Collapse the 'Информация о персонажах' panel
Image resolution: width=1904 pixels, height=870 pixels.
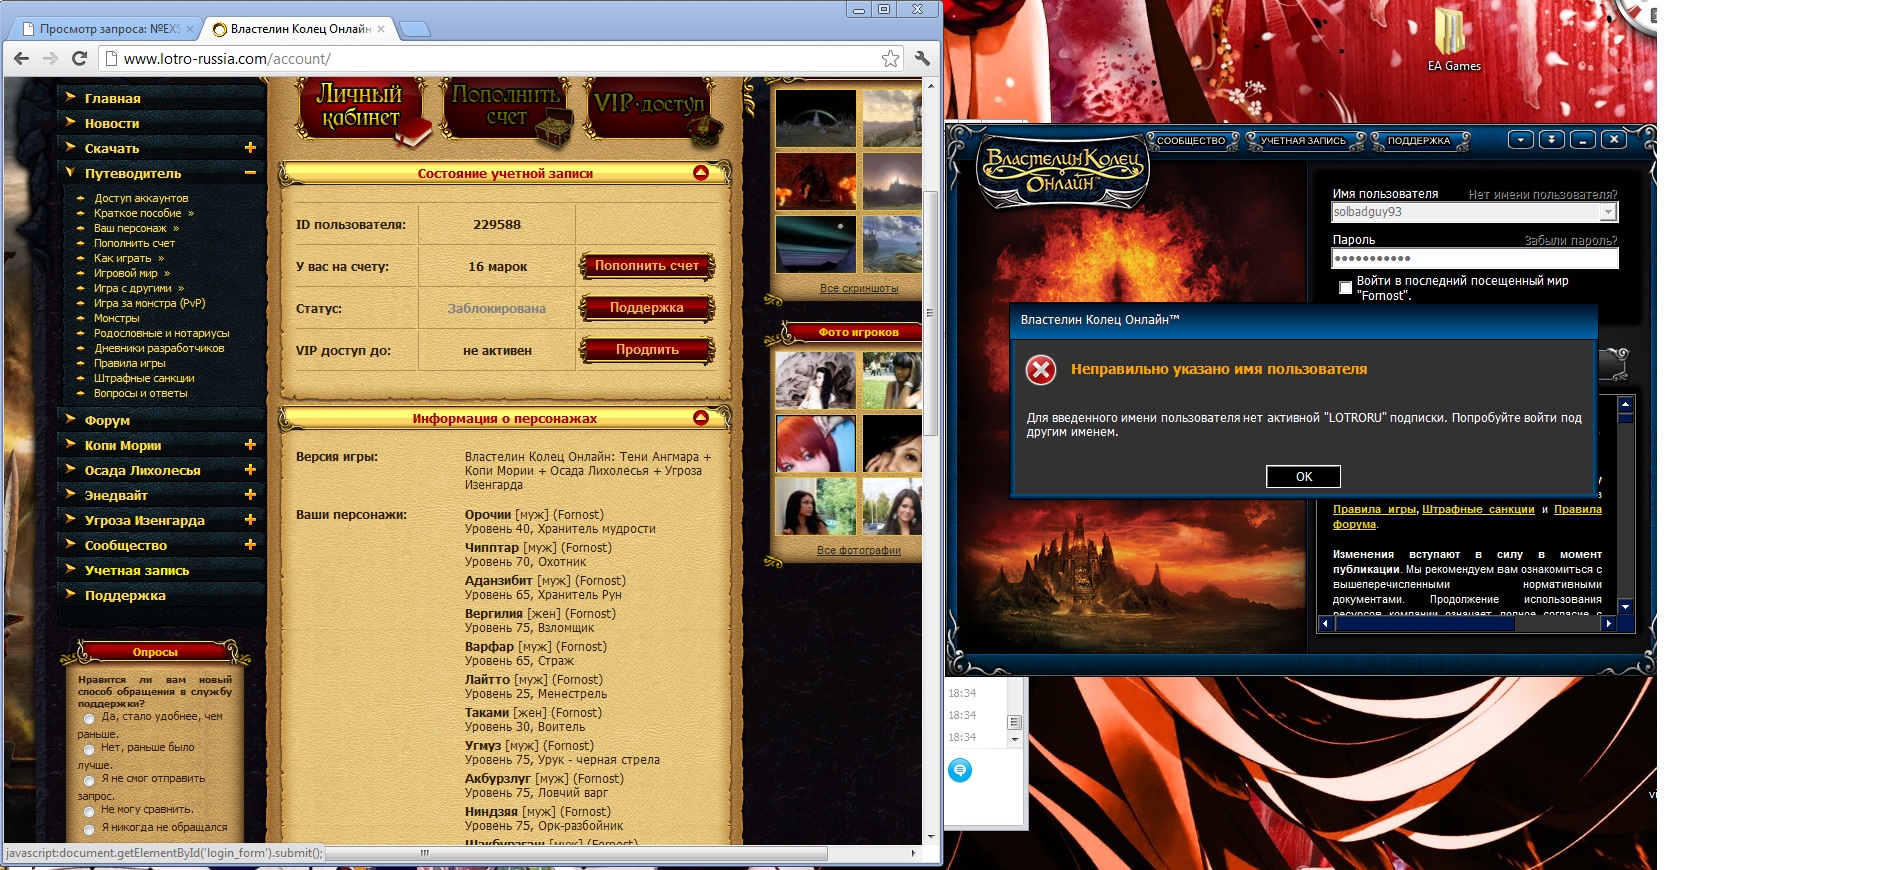coord(701,418)
